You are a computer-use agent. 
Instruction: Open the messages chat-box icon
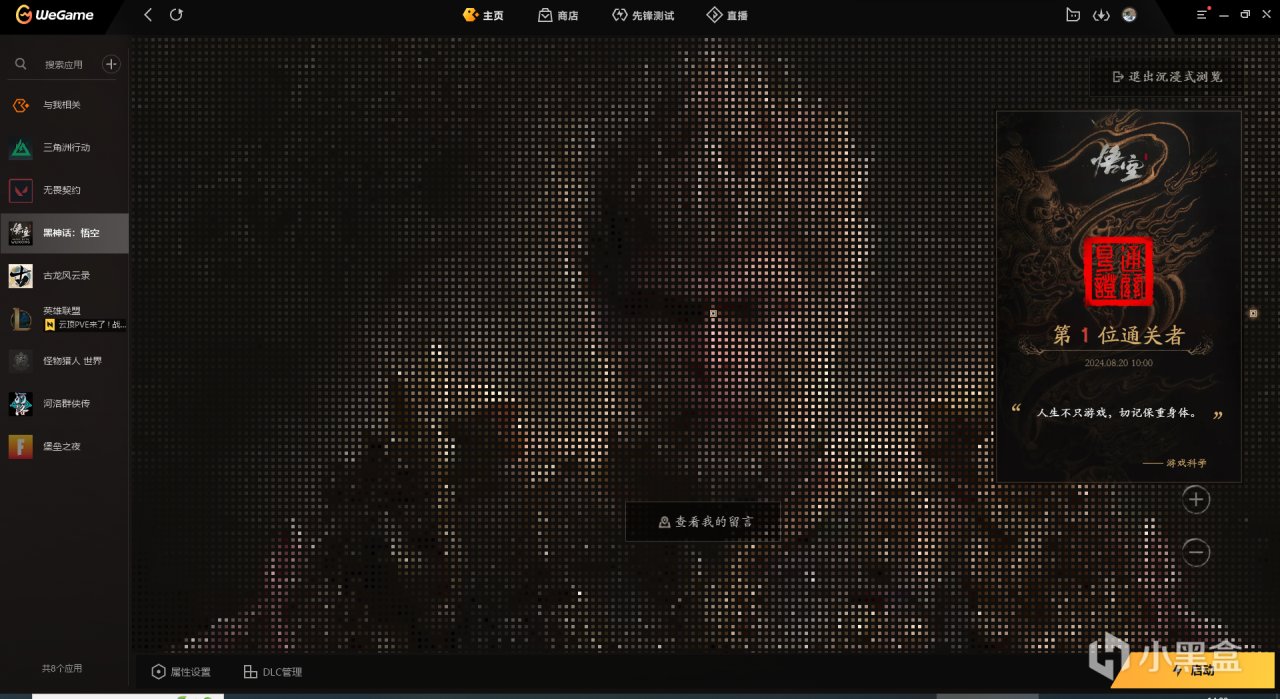(1073, 15)
